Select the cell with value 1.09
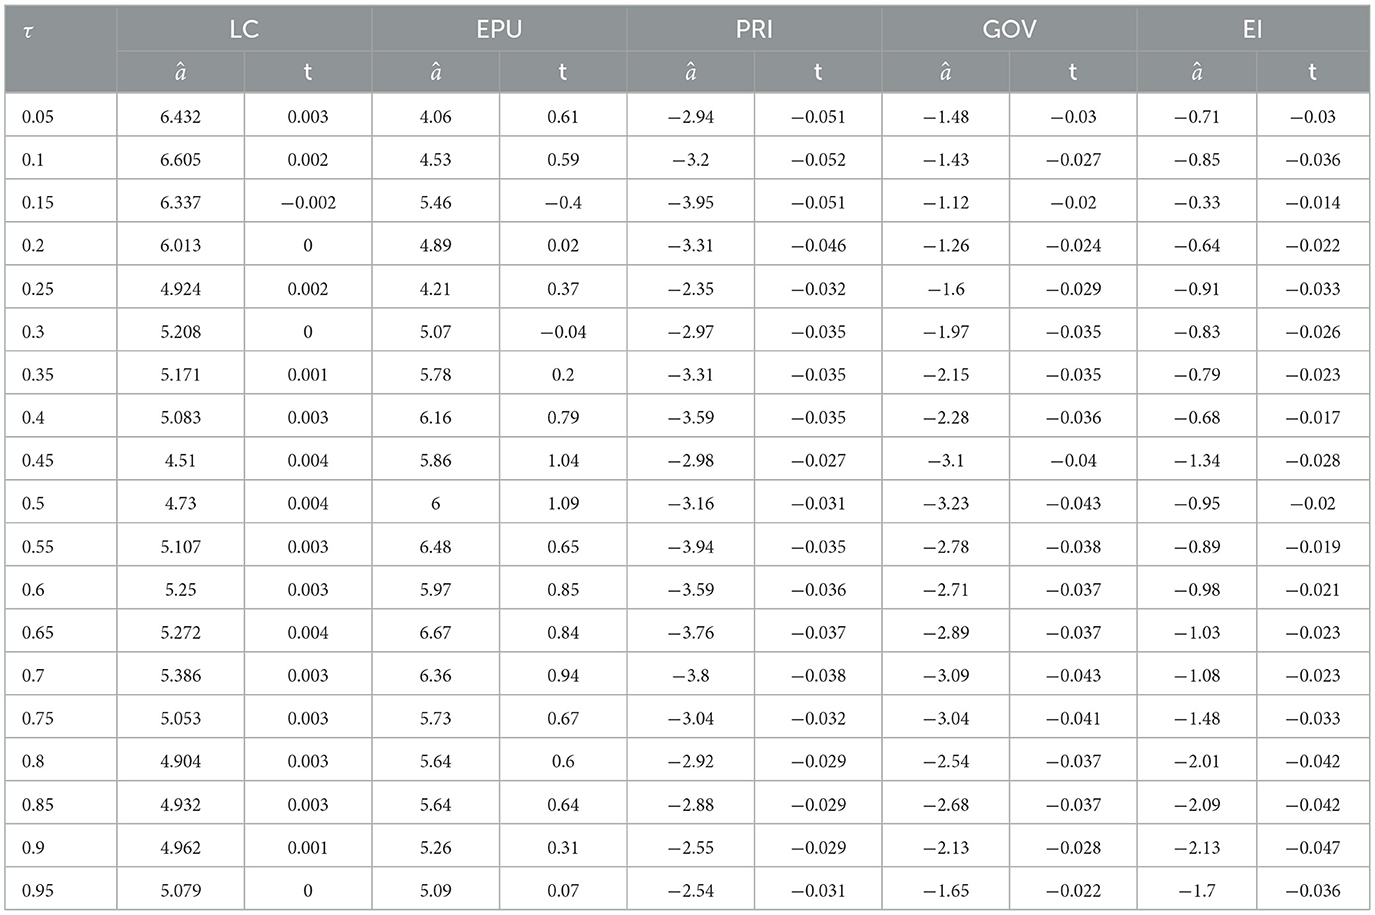The height and width of the screenshot is (915, 1375). click(563, 503)
